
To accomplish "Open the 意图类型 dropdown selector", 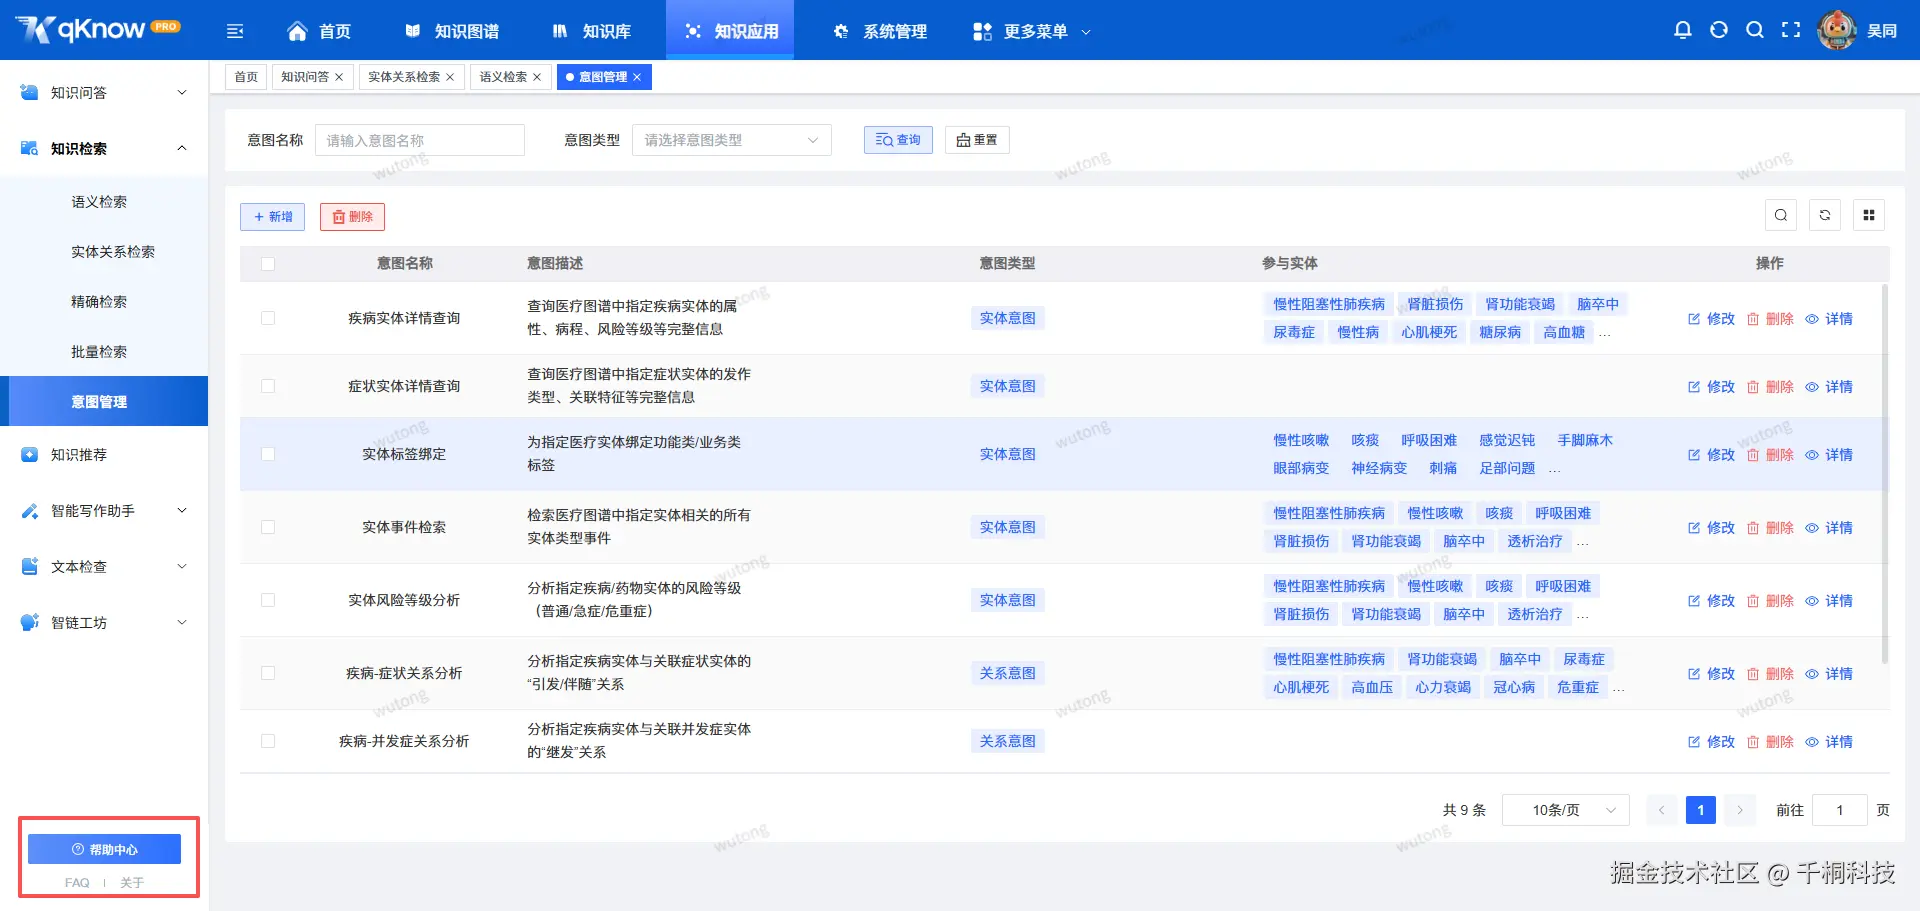I will [731, 139].
